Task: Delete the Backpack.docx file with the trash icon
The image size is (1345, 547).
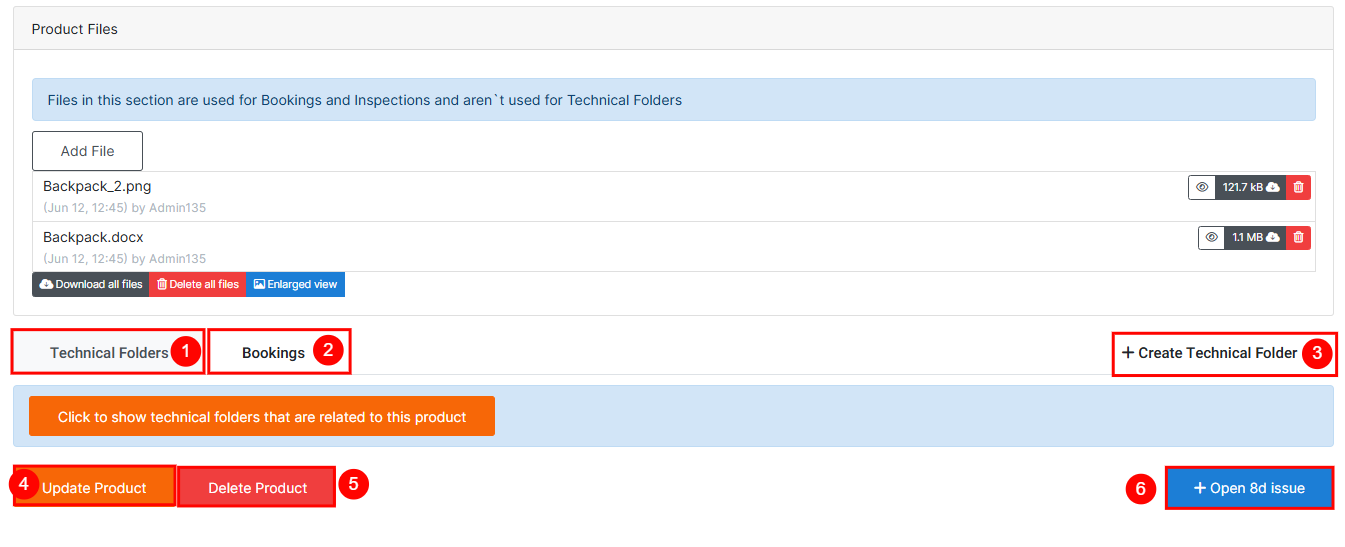Action: tap(1298, 237)
